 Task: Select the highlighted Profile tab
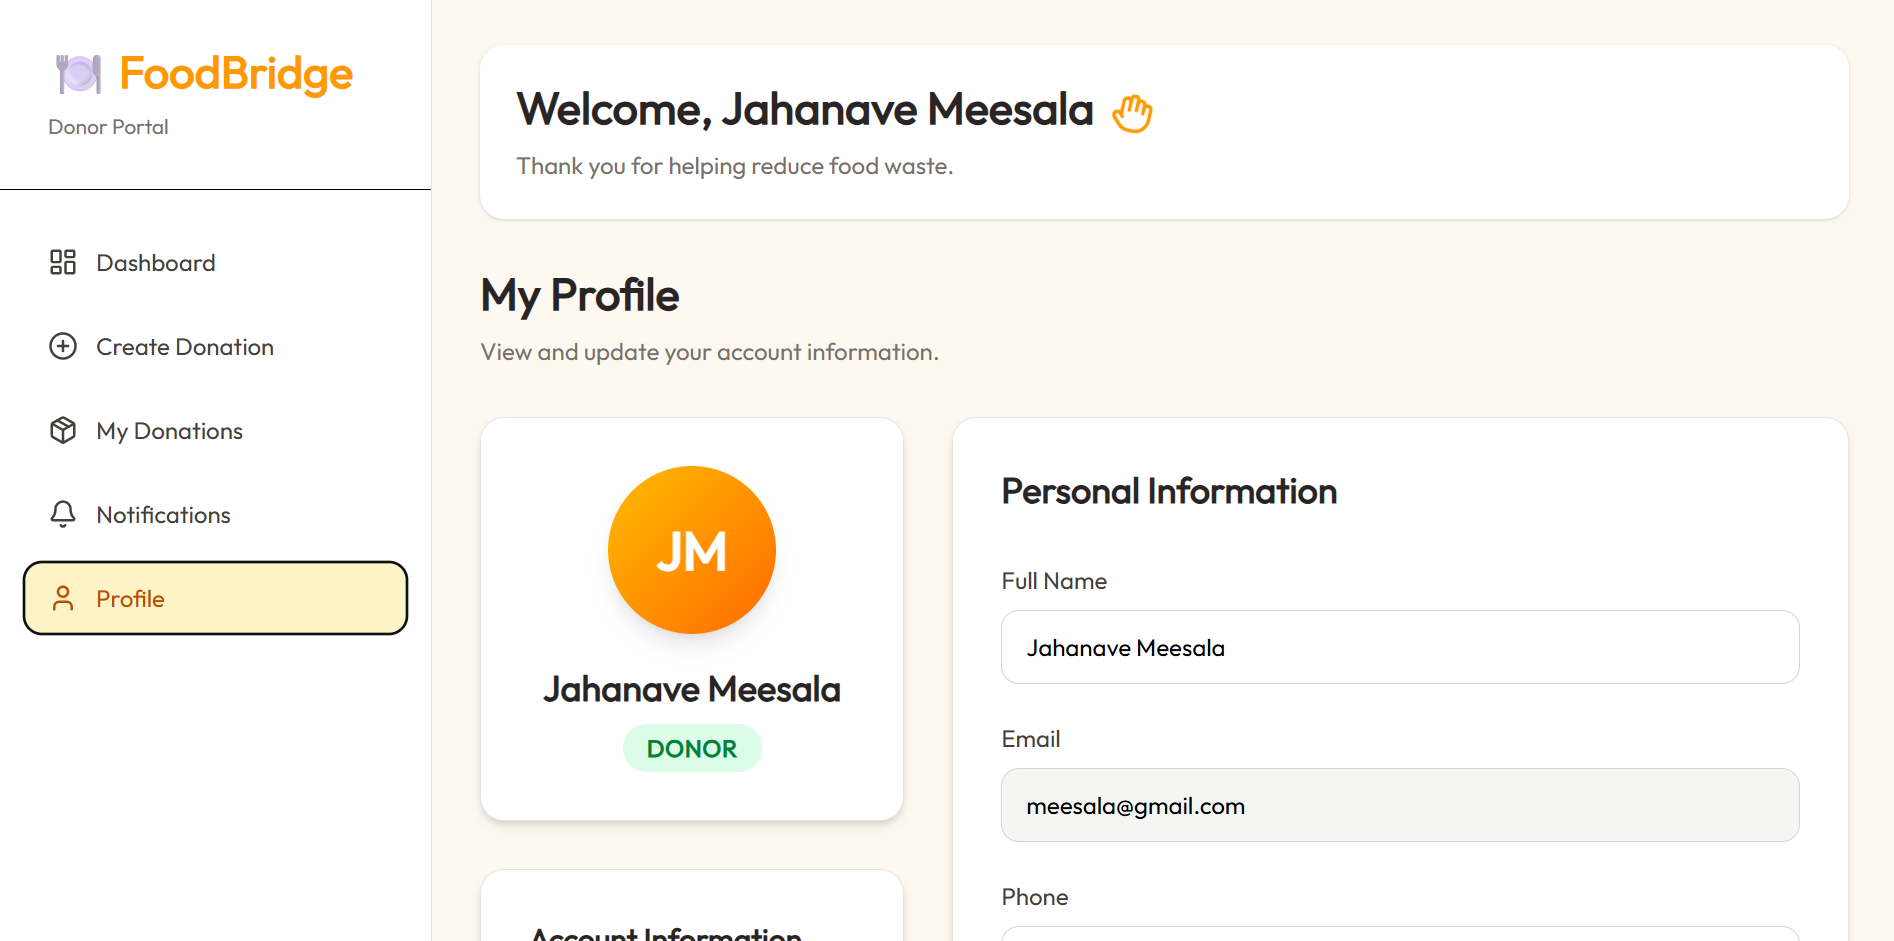tap(215, 598)
